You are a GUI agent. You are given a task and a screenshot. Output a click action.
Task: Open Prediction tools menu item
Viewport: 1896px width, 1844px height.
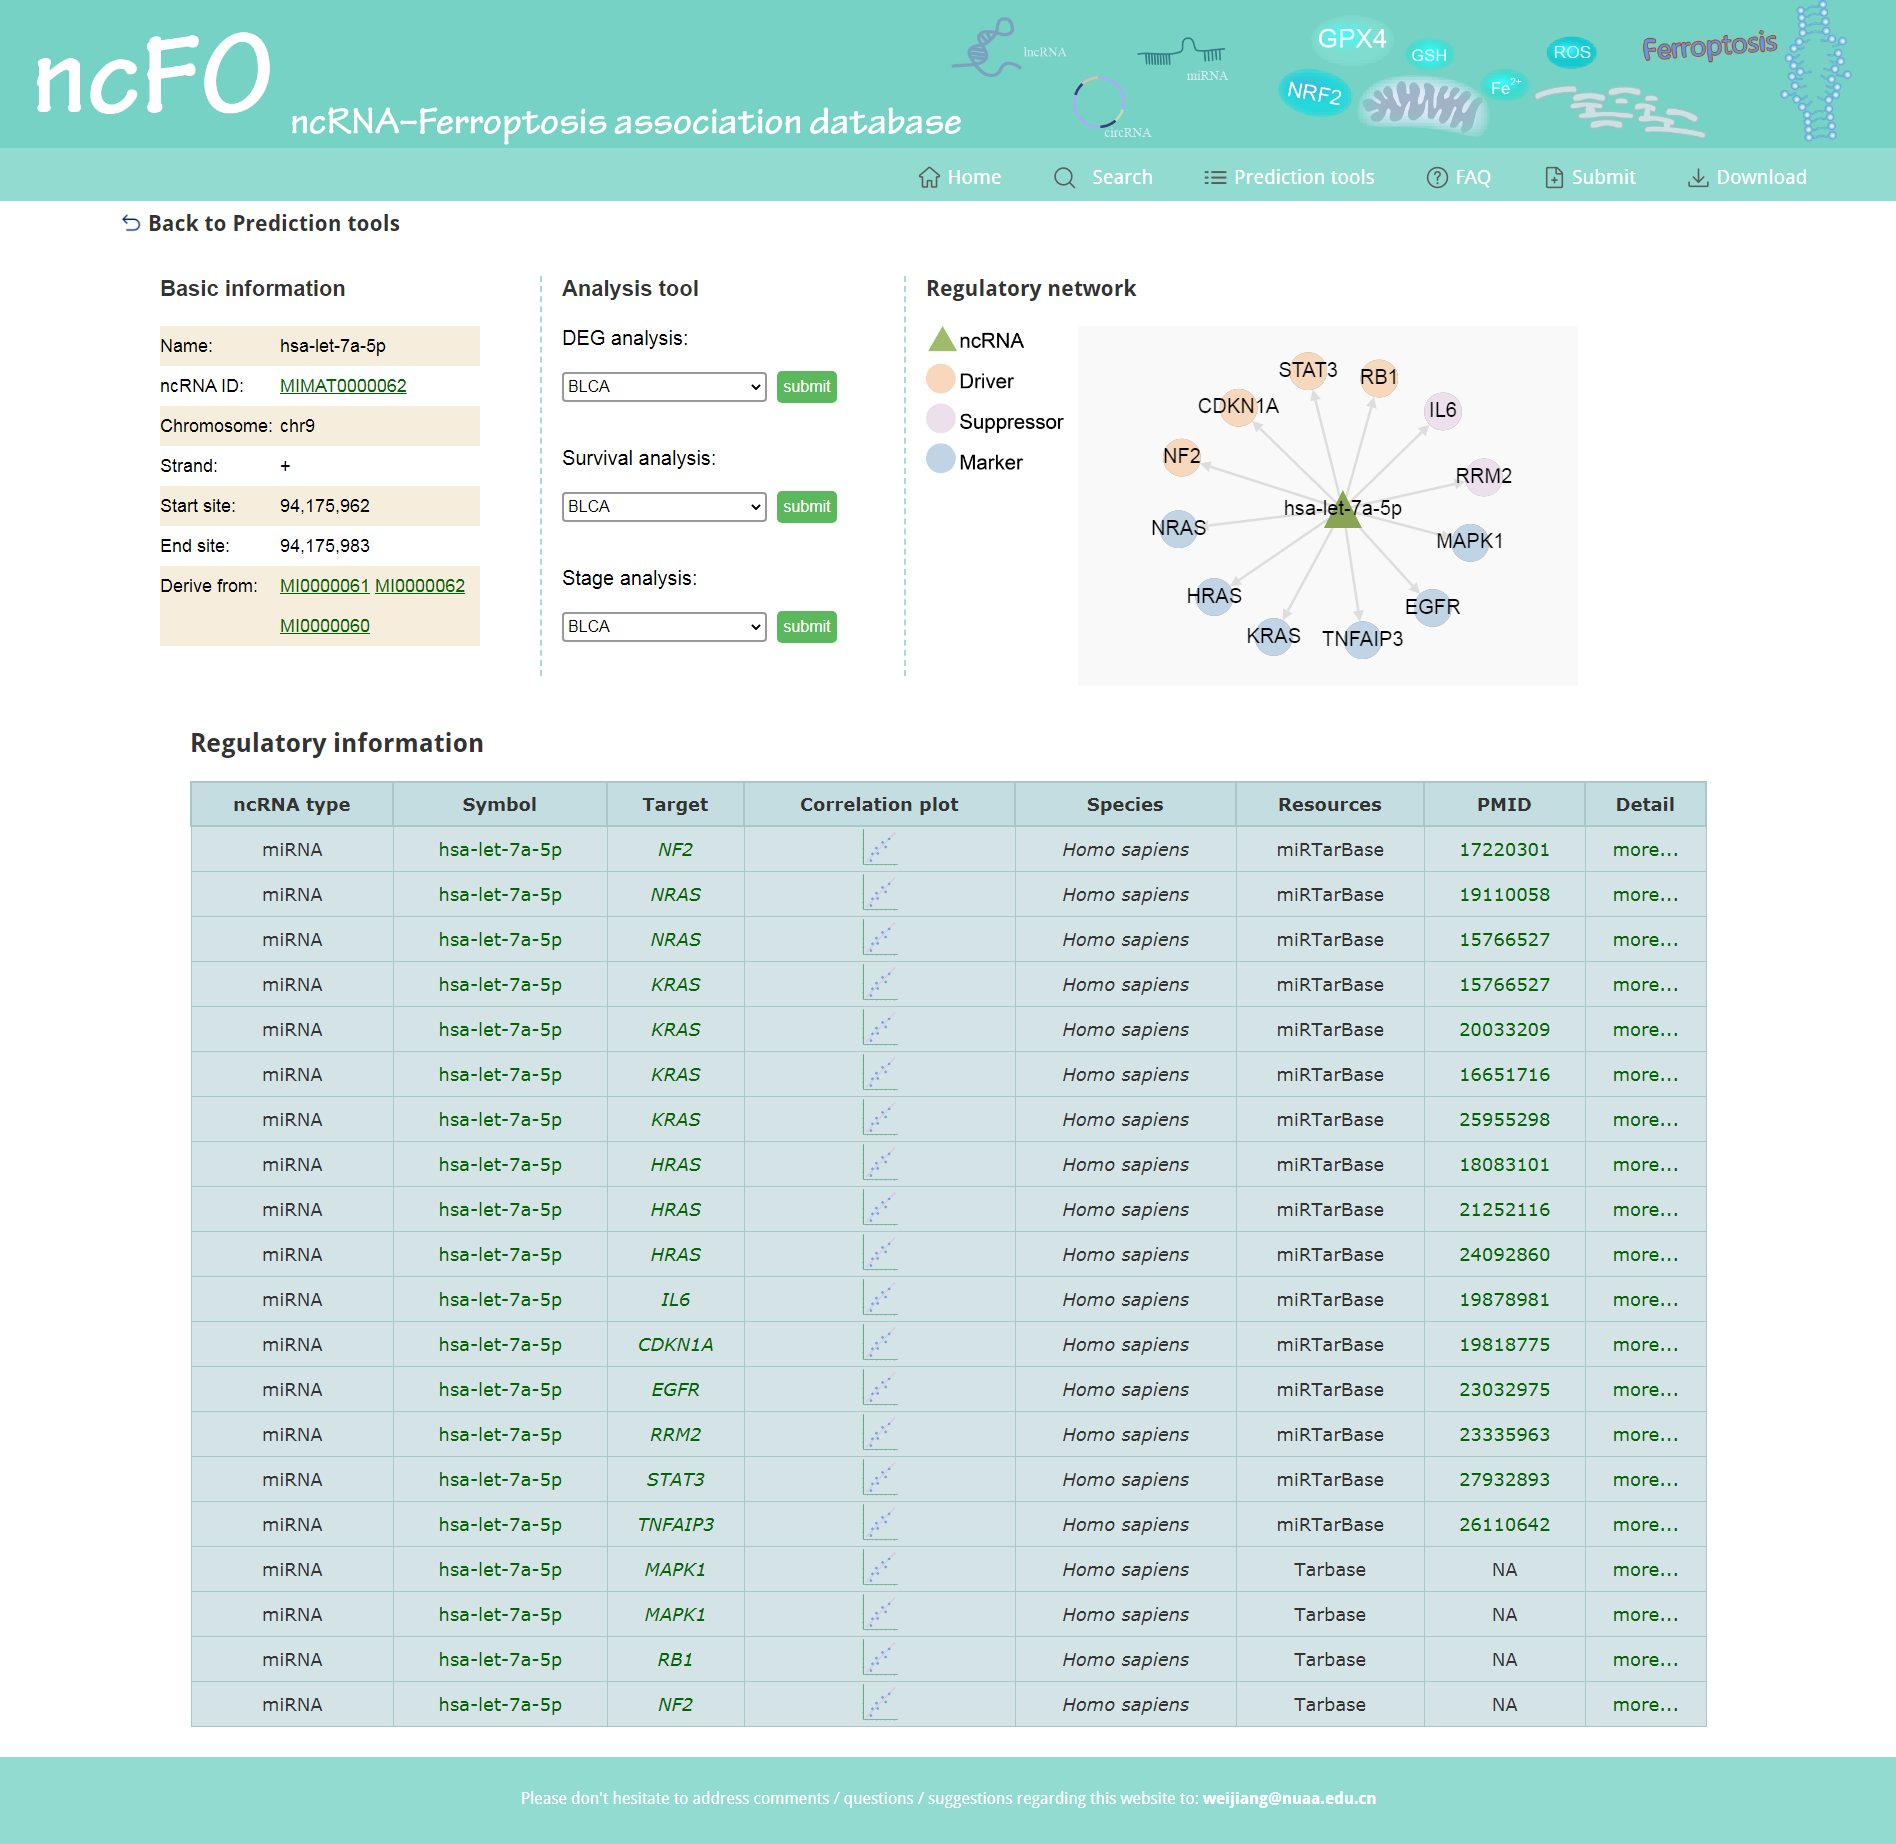(x=1289, y=177)
